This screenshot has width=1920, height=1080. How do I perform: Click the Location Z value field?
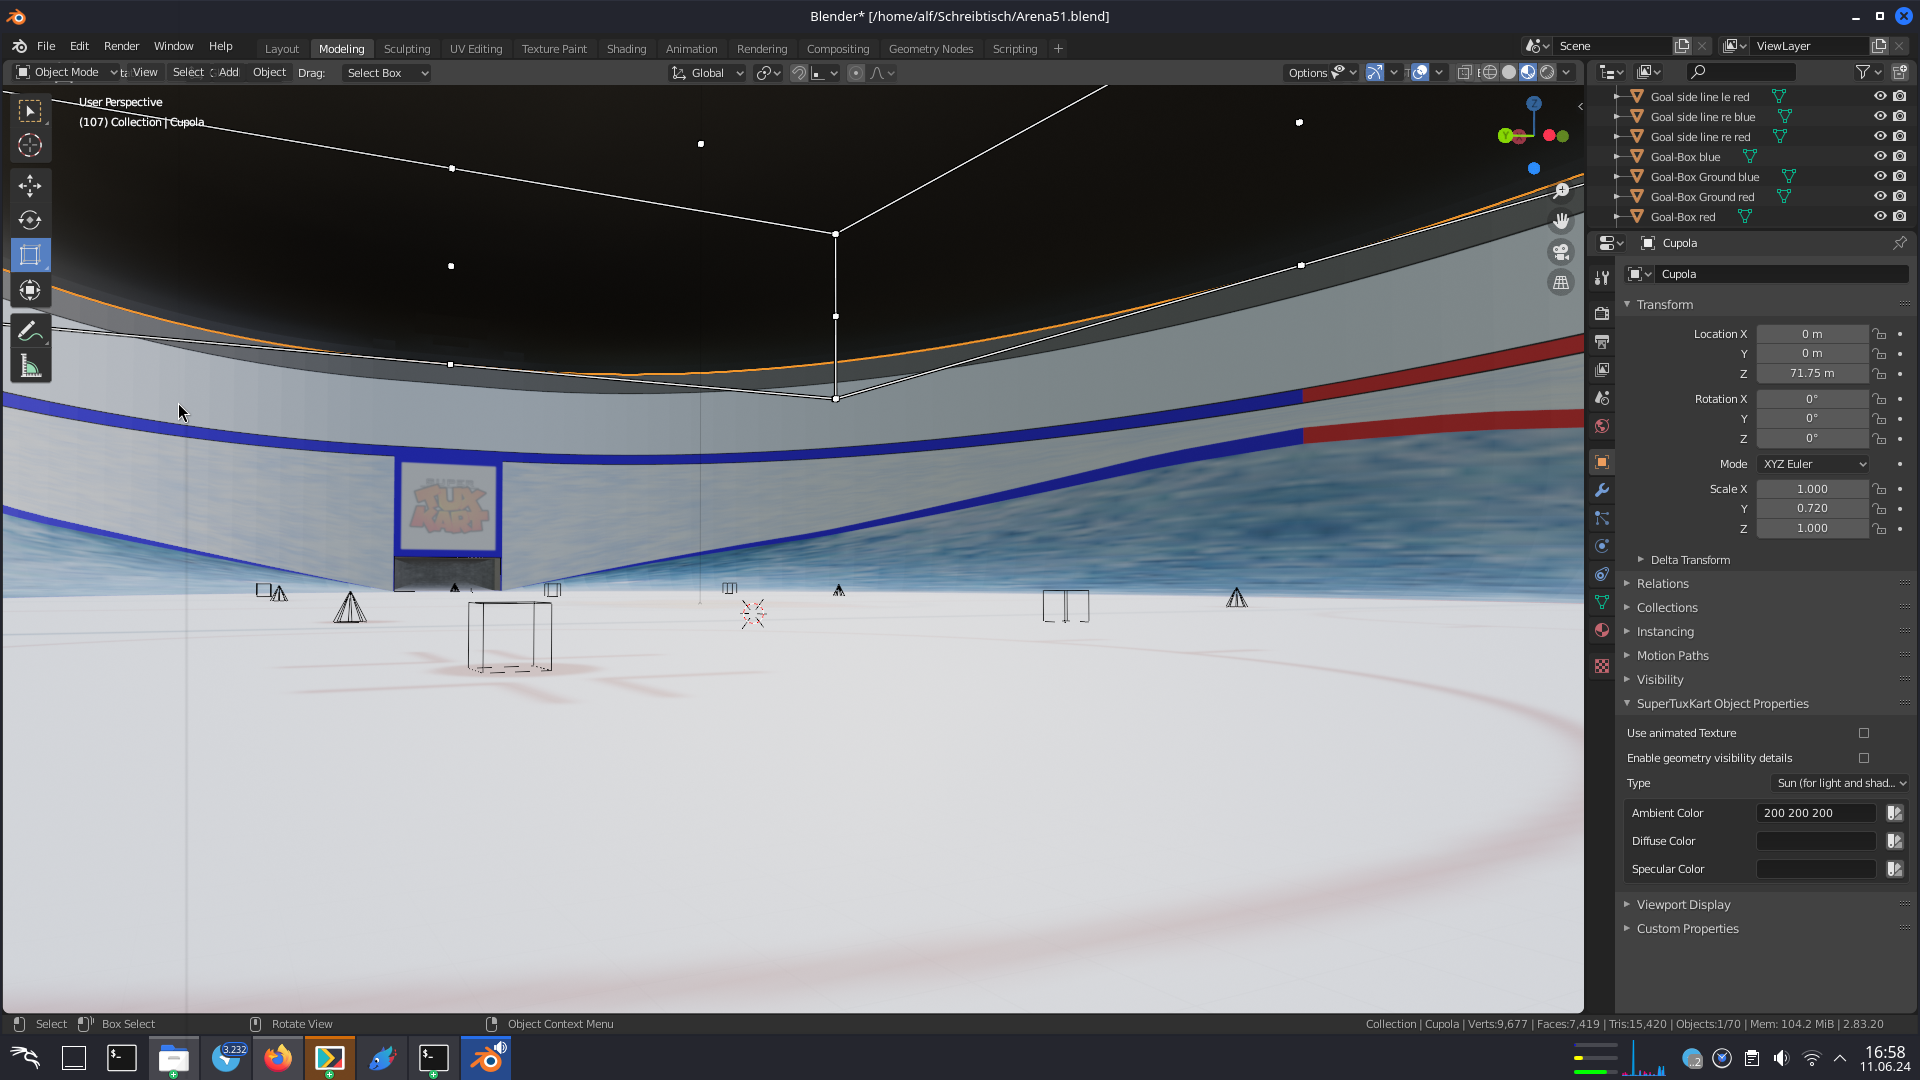tap(1811, 373)
